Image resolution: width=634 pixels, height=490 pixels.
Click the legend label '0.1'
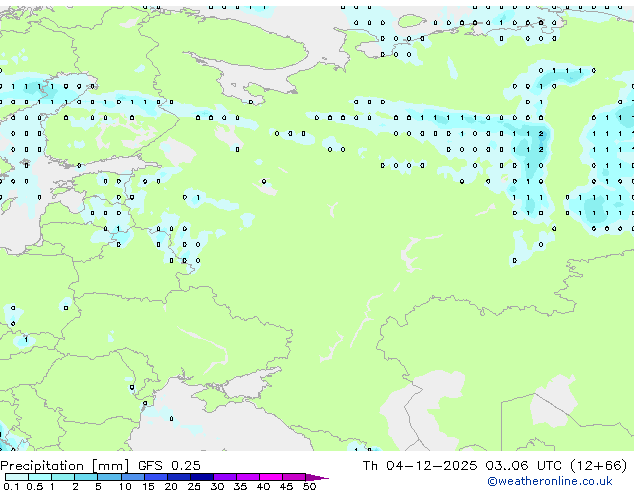(11, 486)
